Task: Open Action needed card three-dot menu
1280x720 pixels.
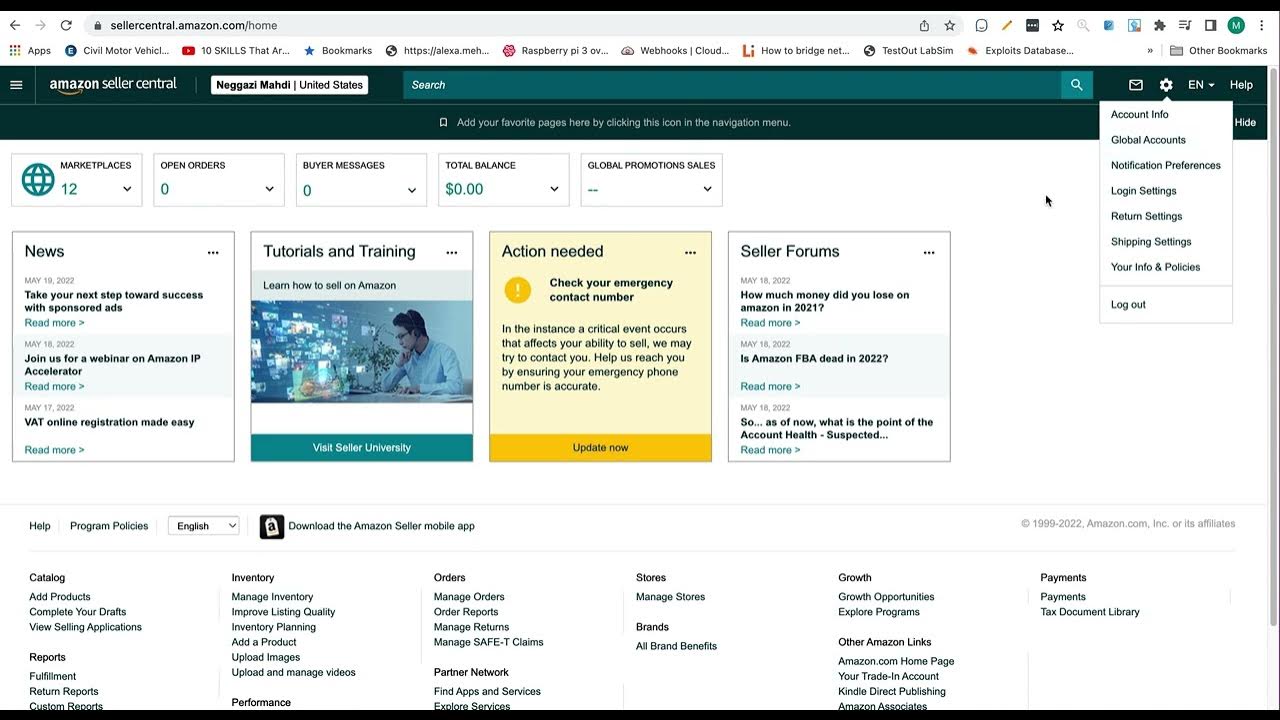Action: coord(690,253)
